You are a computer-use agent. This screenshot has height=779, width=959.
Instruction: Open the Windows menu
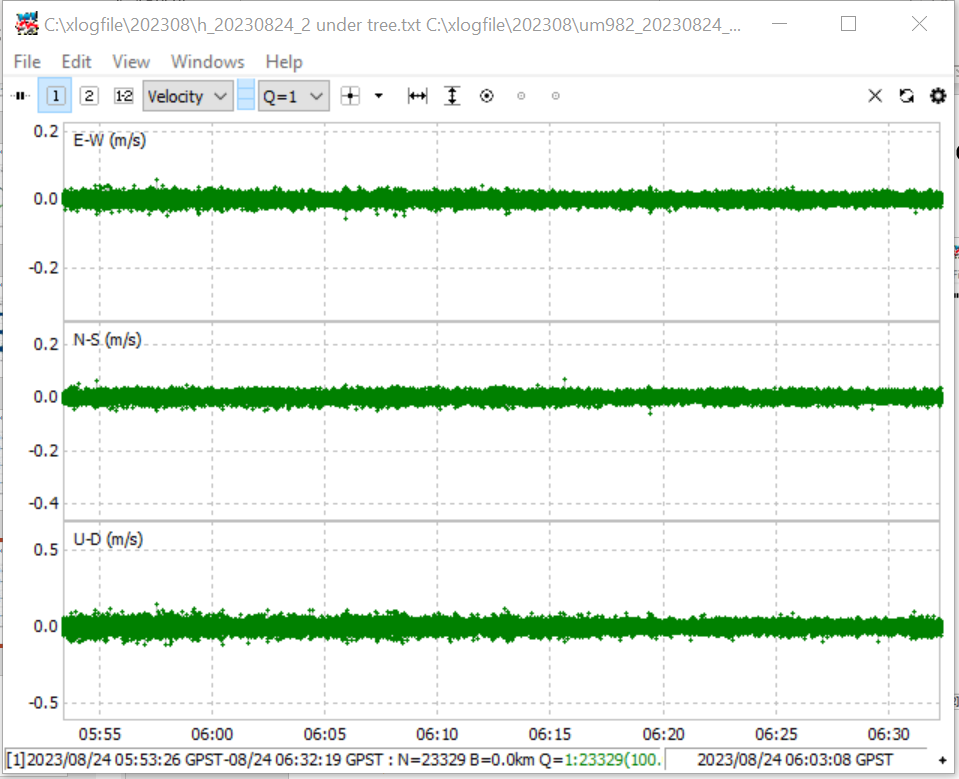click(208, 62)
